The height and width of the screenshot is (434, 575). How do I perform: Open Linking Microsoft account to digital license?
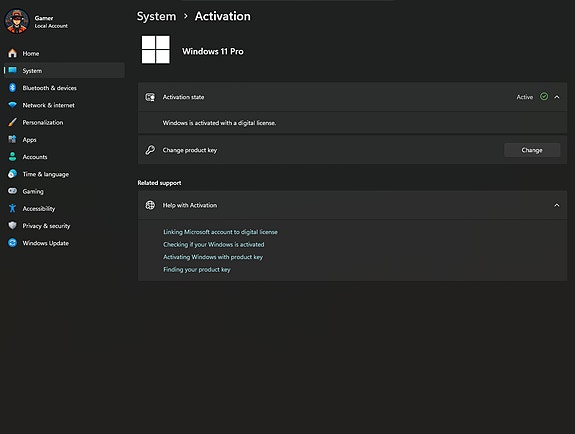click(x=220, y=232)
